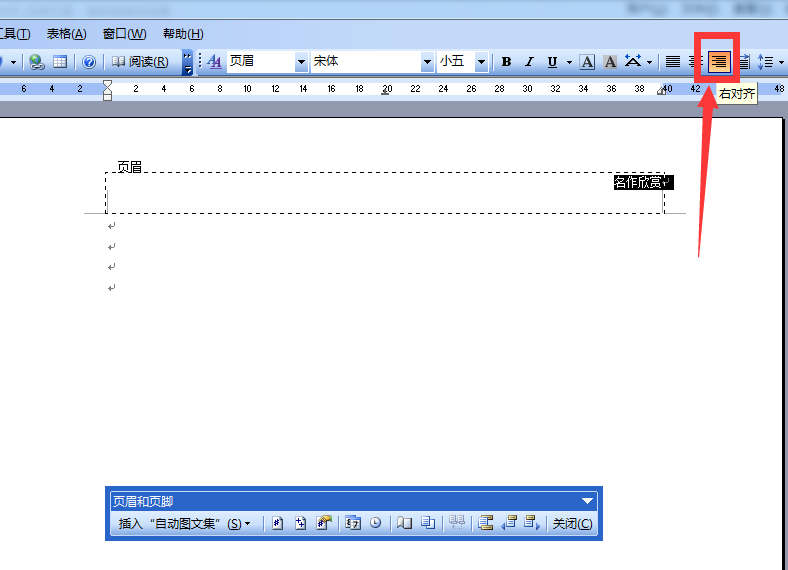The height and width of the screenshot is (570, 788).
Task: Click the left indent marker on ruler
Action: click(108, 96)
